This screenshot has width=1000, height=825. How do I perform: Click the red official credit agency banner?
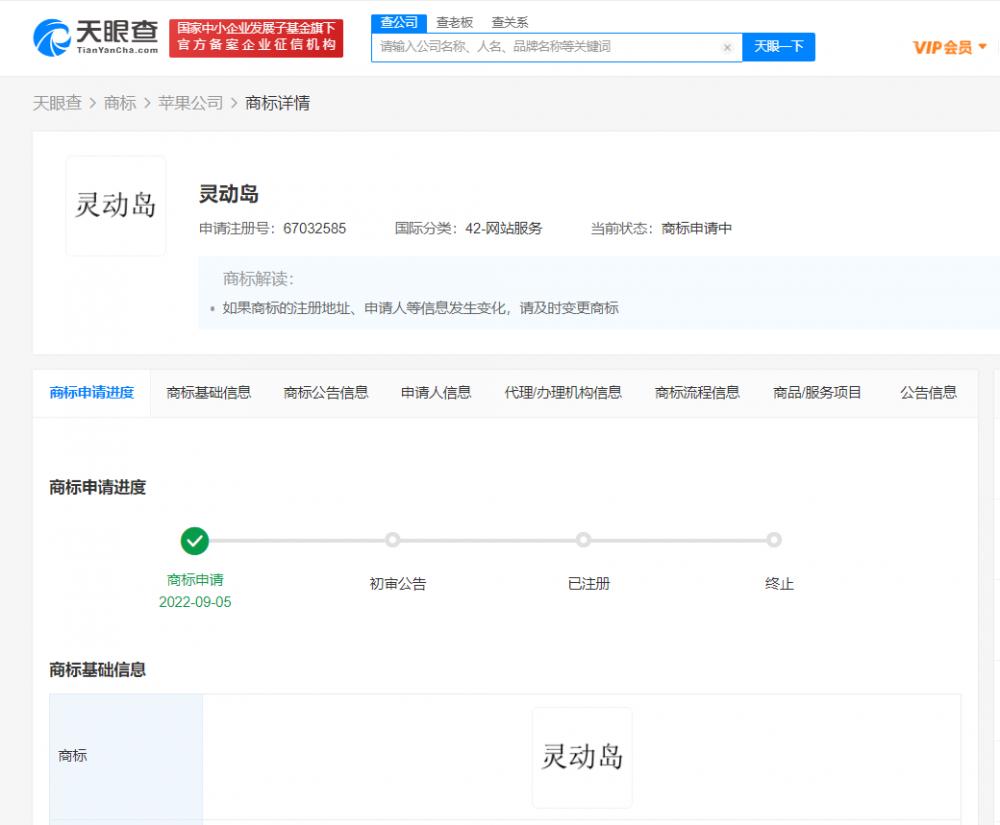pos(256,38)
